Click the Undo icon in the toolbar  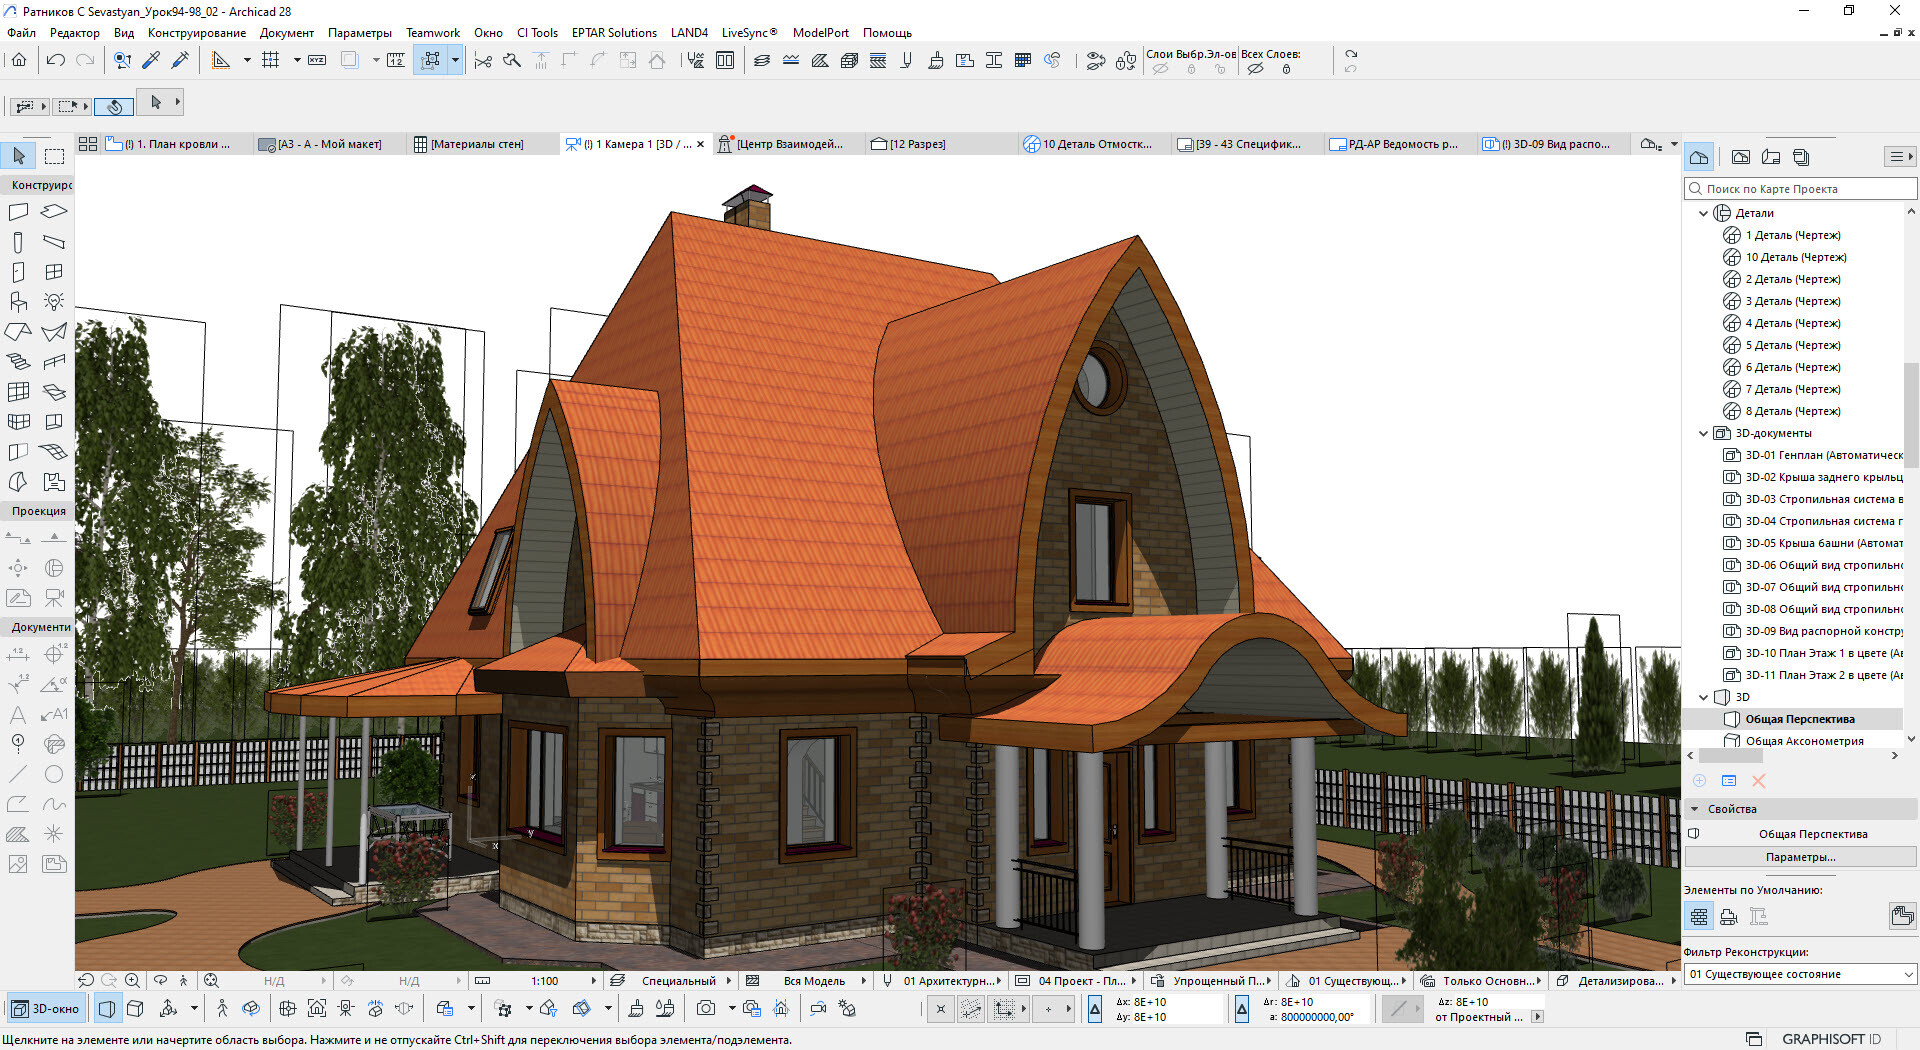click(x=56, y=61)
